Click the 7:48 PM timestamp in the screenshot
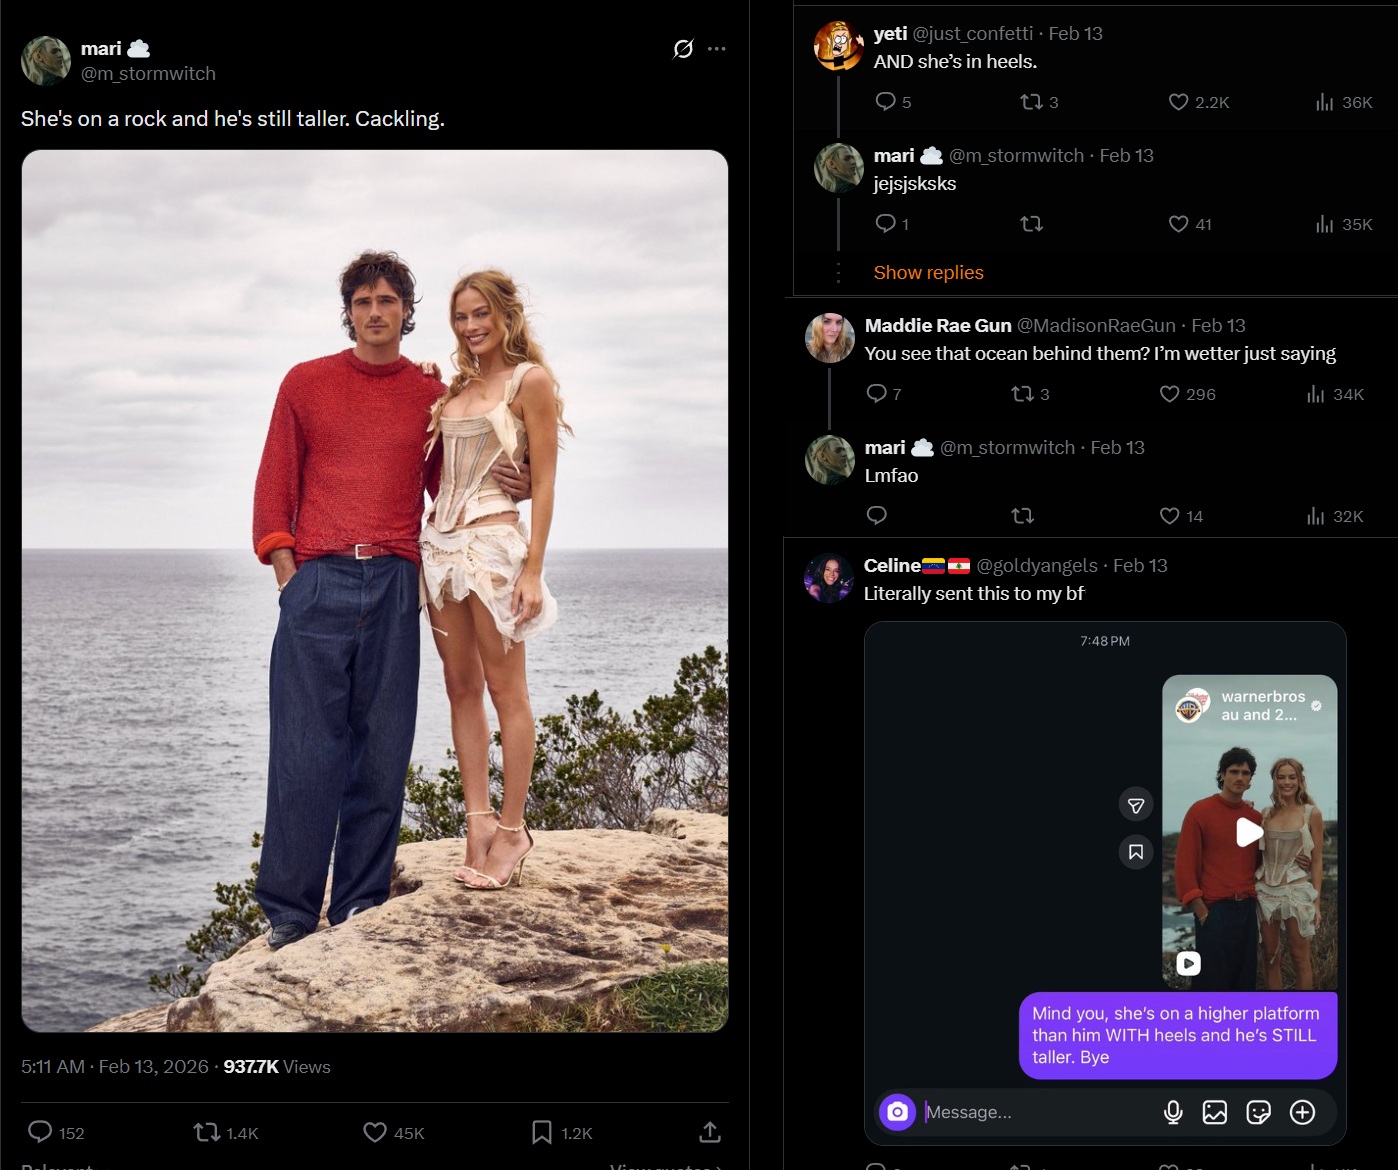 1105,641
